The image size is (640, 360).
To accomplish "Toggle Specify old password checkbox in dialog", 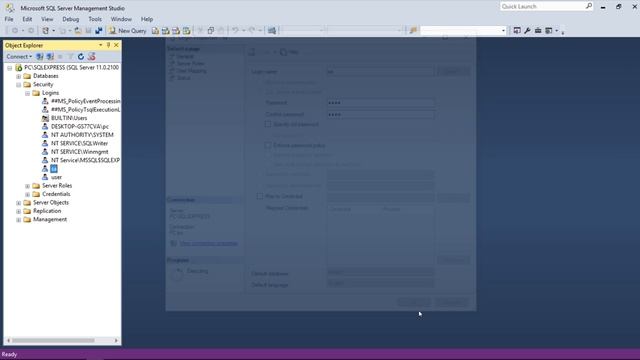I will click(268, 124).
